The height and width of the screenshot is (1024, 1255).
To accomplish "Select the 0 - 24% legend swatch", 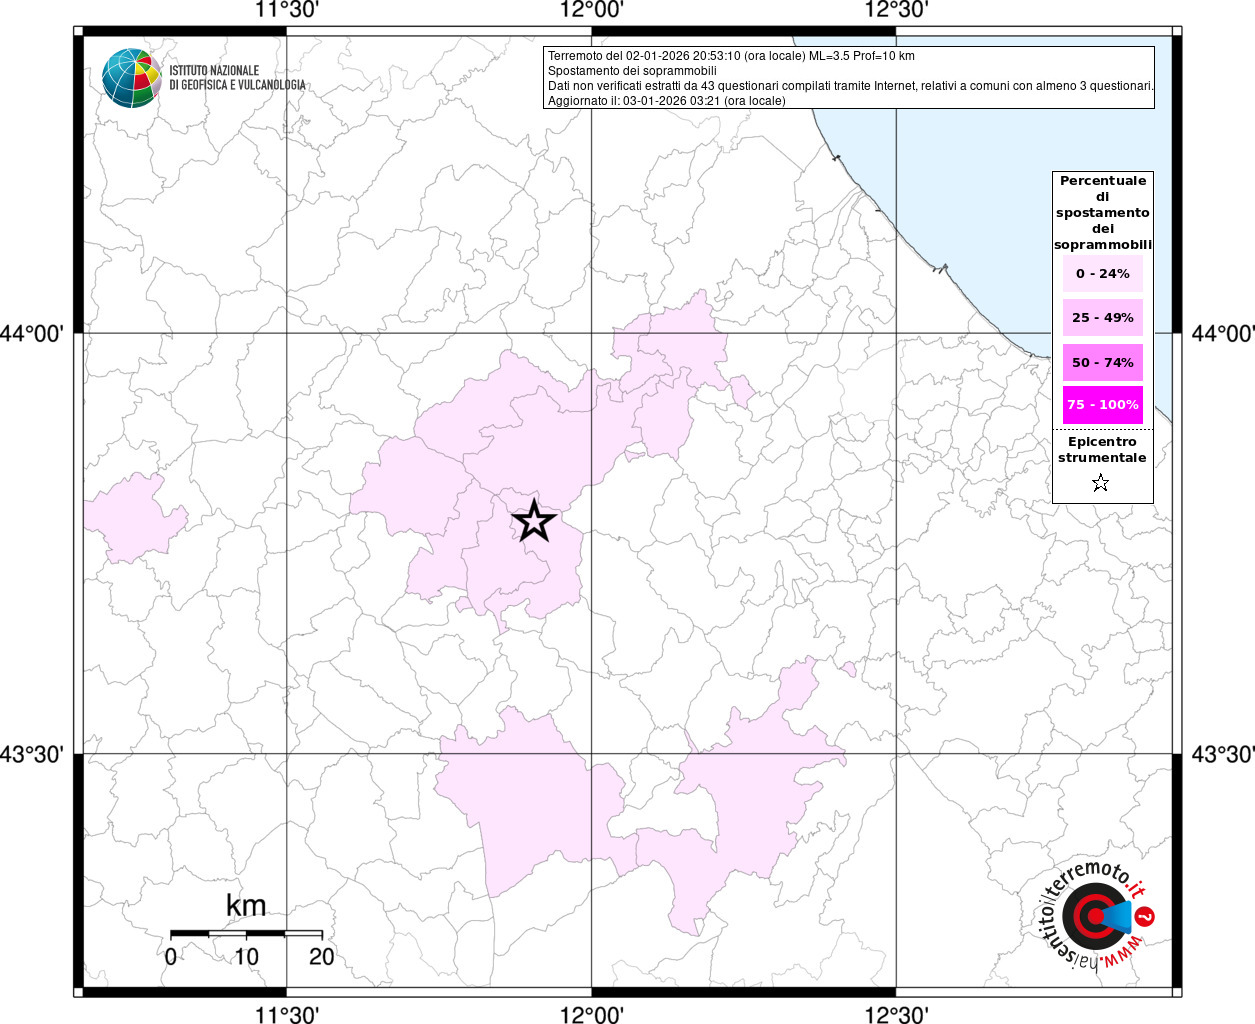I will tap(1103, 273).
